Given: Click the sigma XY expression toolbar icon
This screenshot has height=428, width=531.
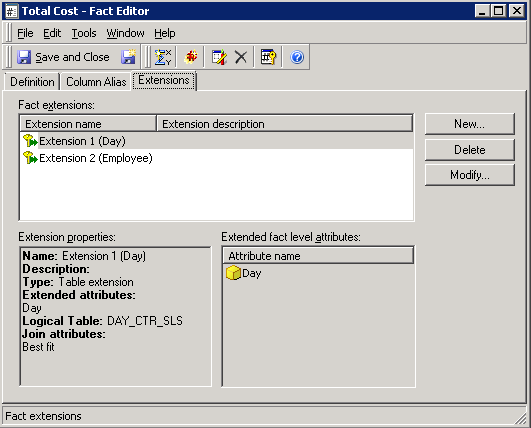Looking at the screenshot, I should [x=163, y=57].
